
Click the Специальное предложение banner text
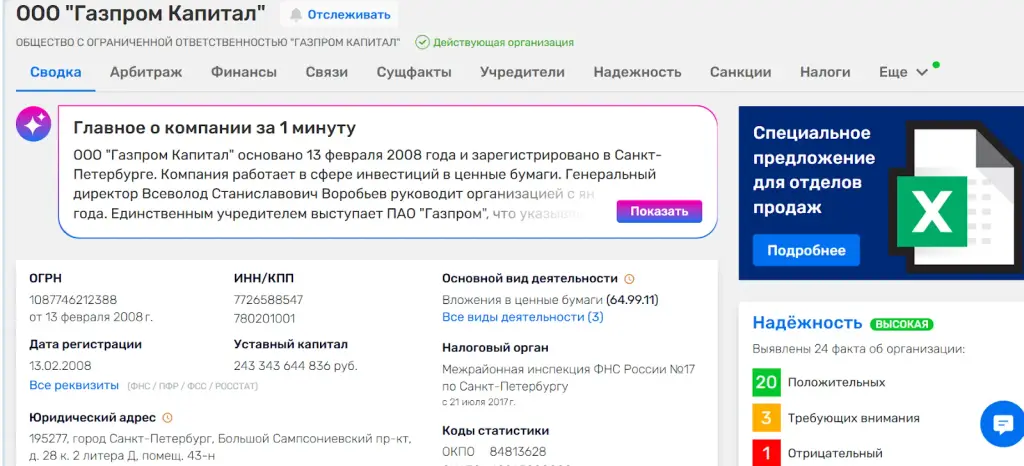coord(814,170)
